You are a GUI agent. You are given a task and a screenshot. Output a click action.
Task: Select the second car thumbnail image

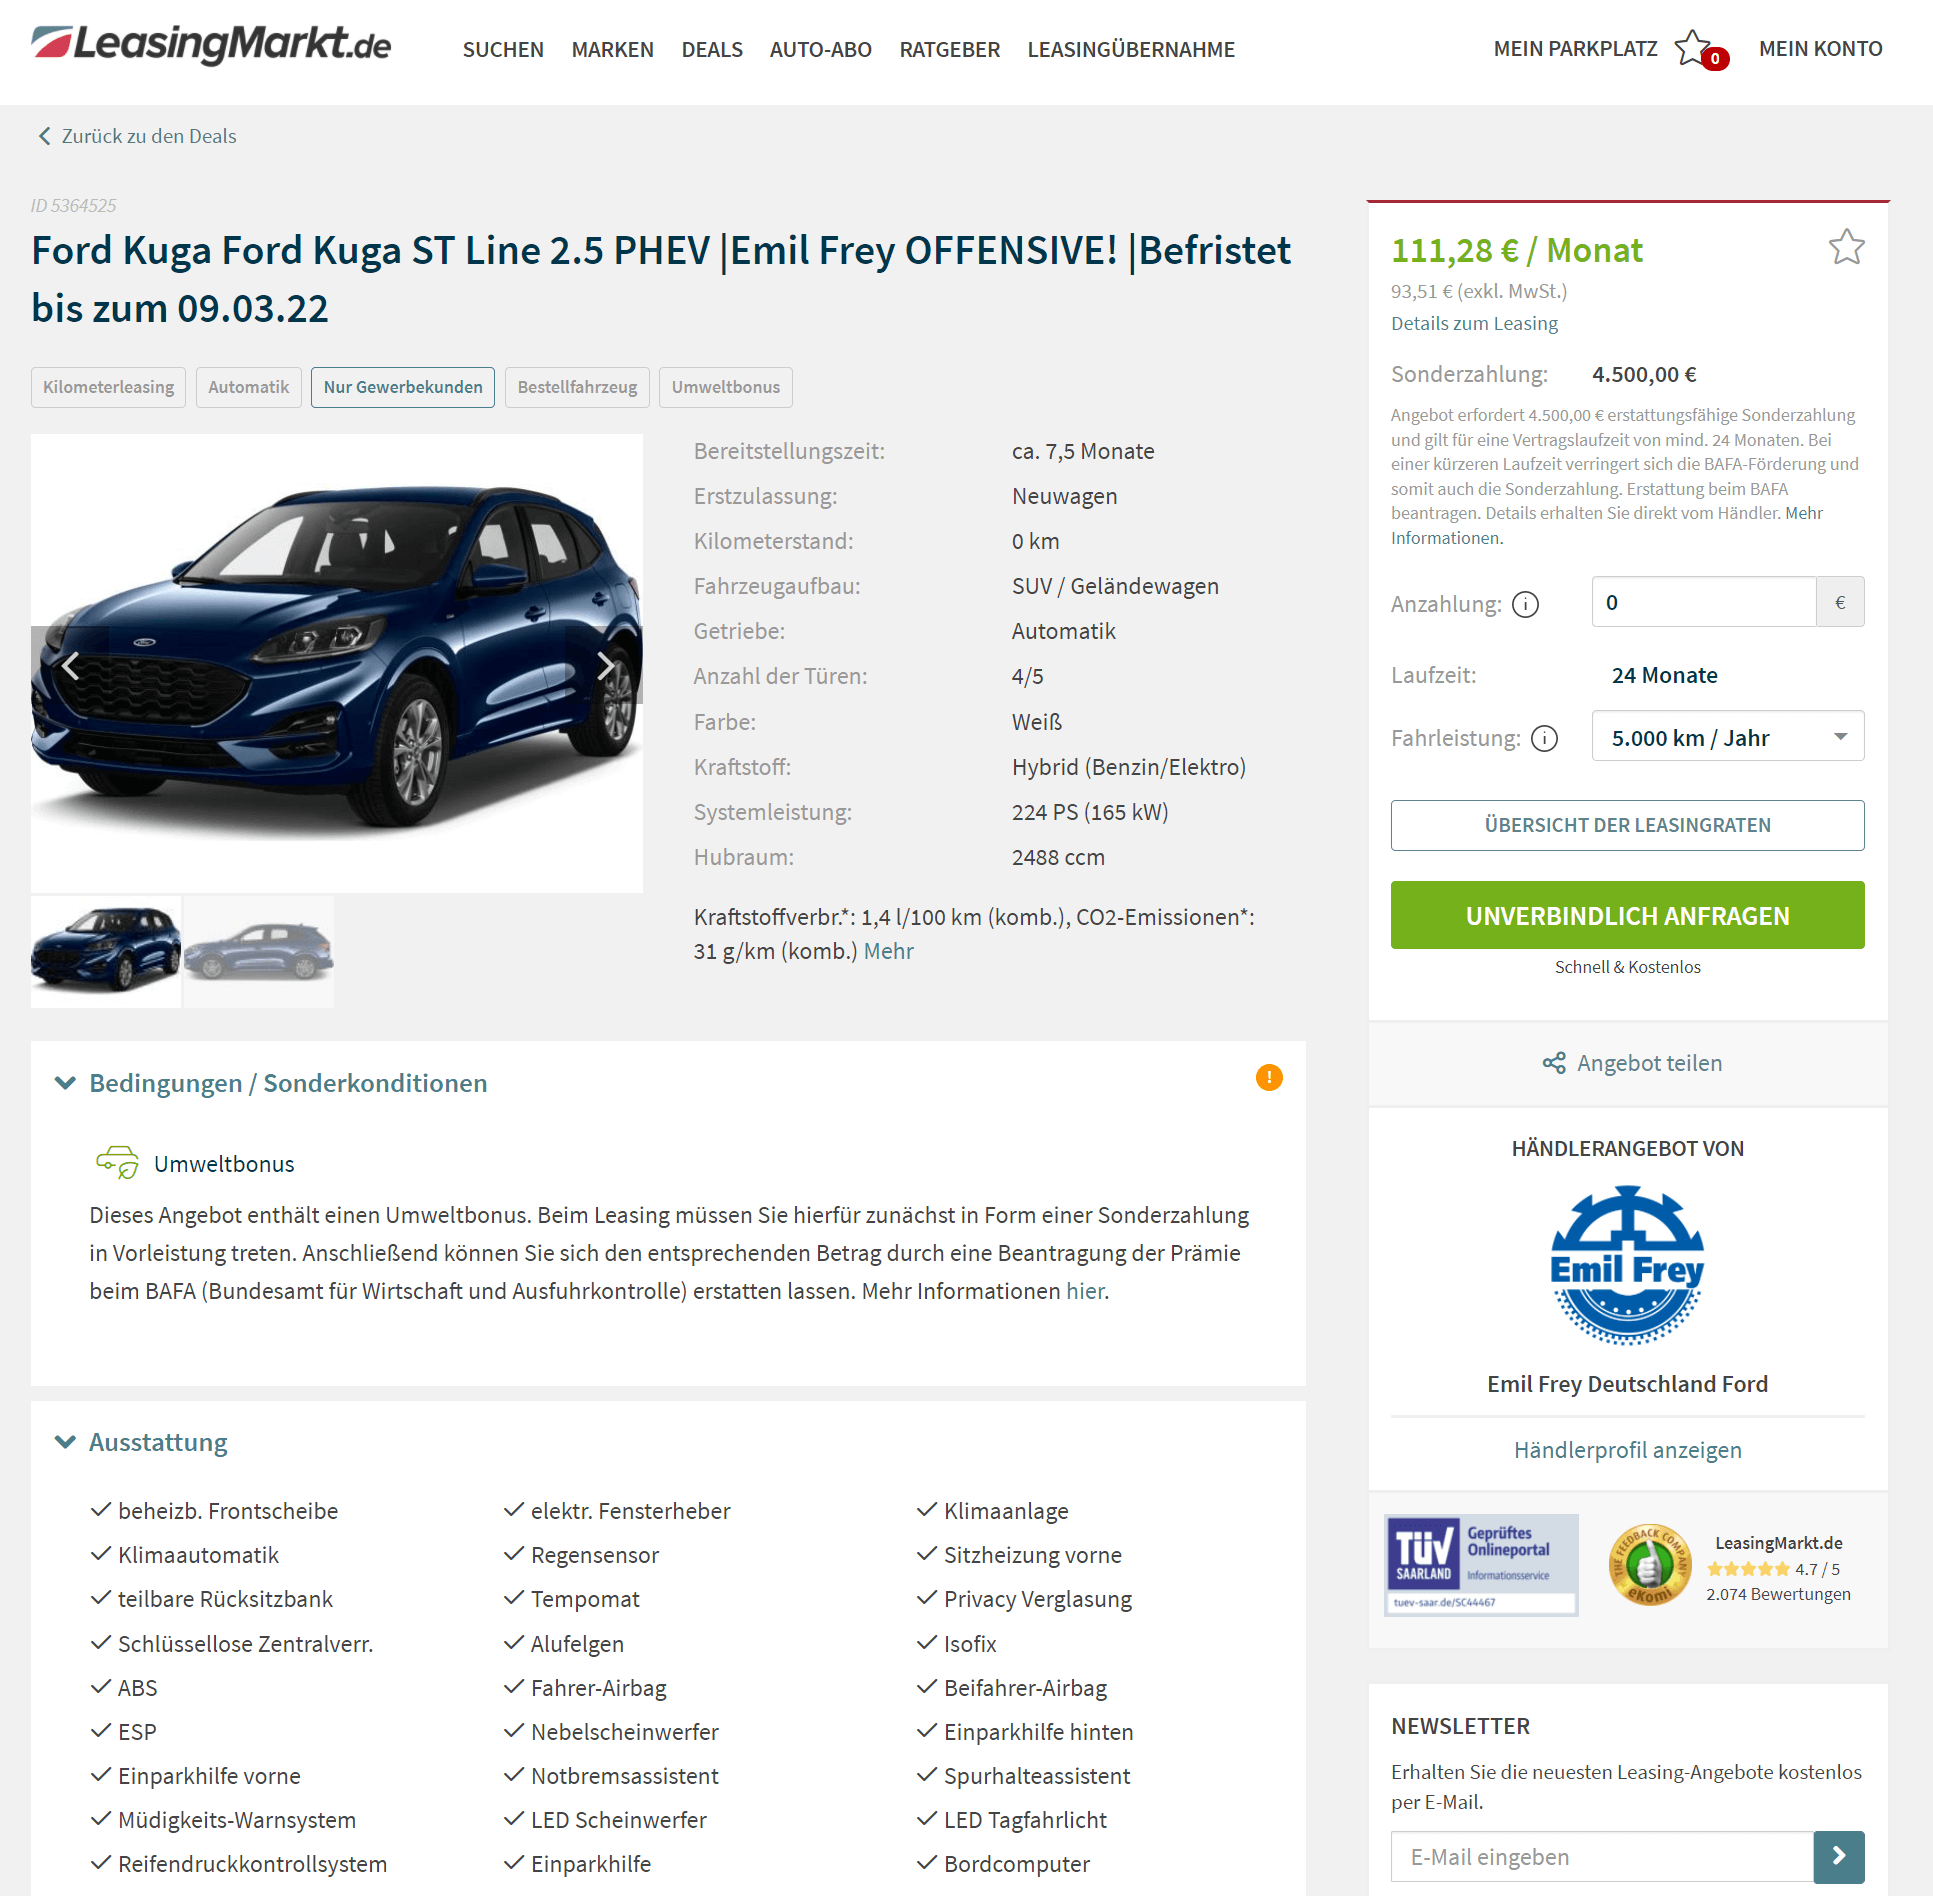[259, 951]
